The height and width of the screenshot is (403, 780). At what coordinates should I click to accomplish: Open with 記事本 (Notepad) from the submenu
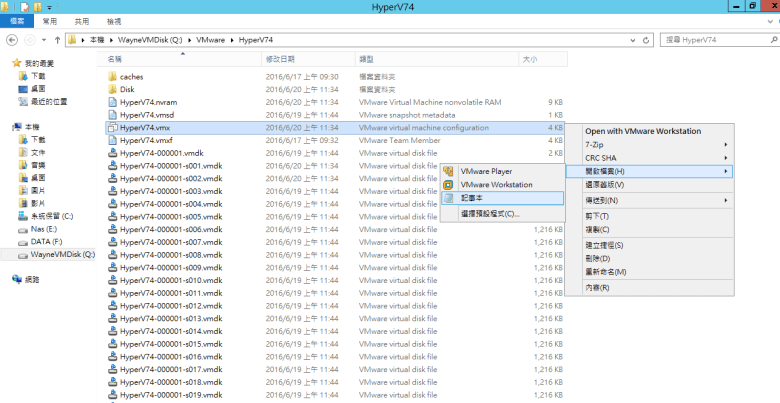[473, 198]
